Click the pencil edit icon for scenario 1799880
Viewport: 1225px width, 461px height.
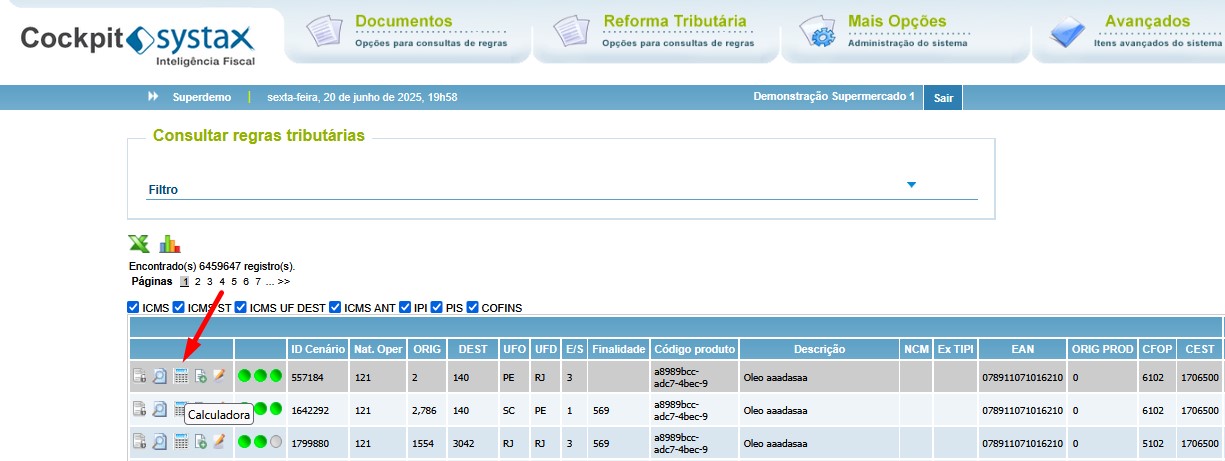218,441
